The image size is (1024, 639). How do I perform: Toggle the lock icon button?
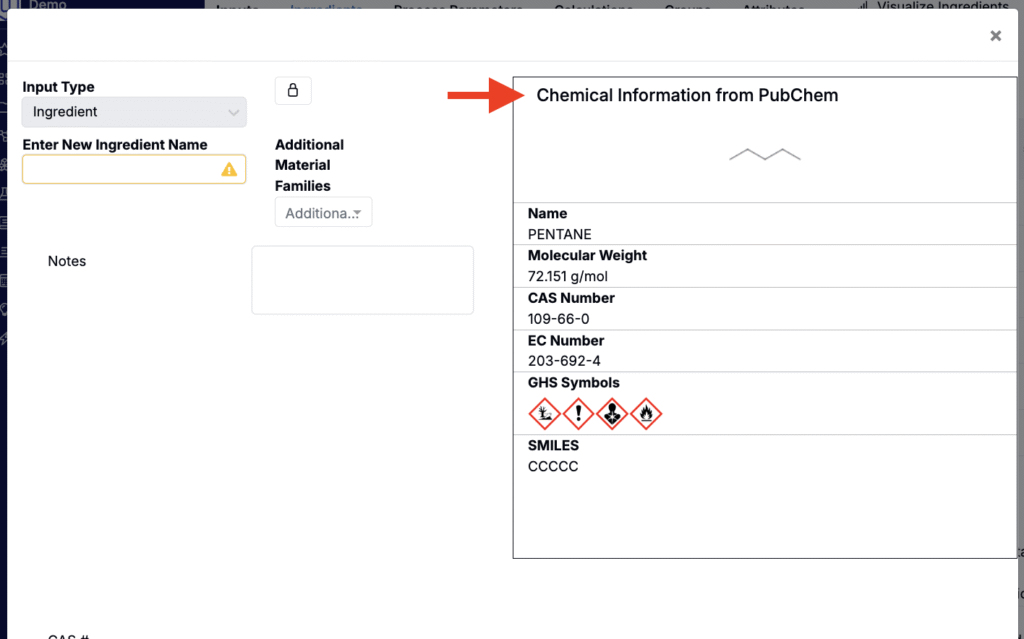pyautogui.click(x=293, y=90)
